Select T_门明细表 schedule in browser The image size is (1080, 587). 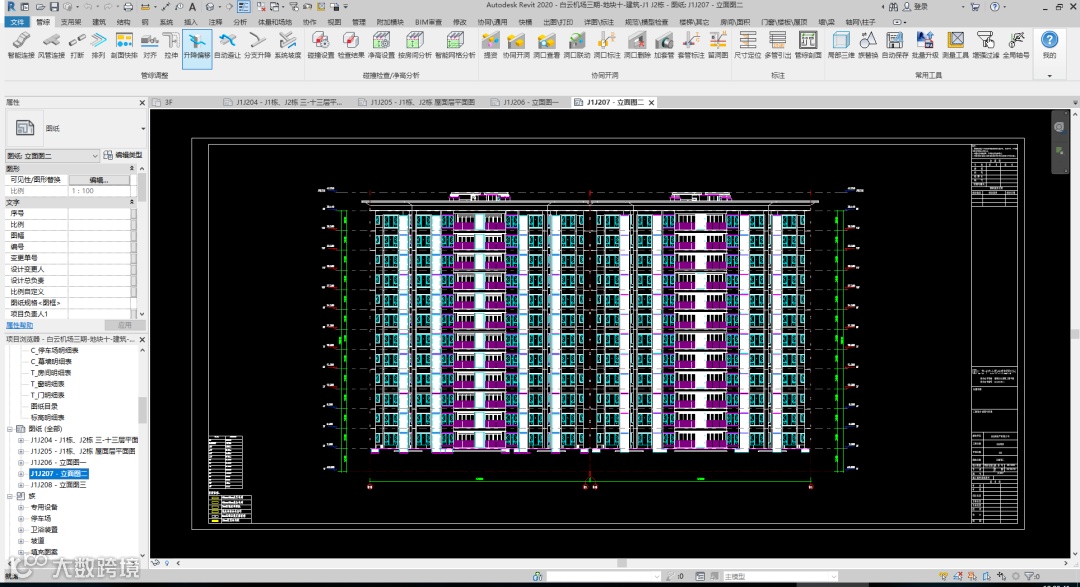48,395
